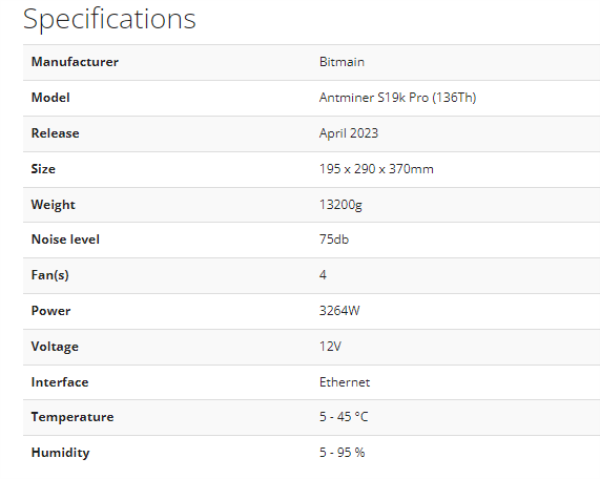This screenshot has width=600, height=479.
Task: Click the Specifications heading
Action: pyautogui.click(x=109, y=19)
